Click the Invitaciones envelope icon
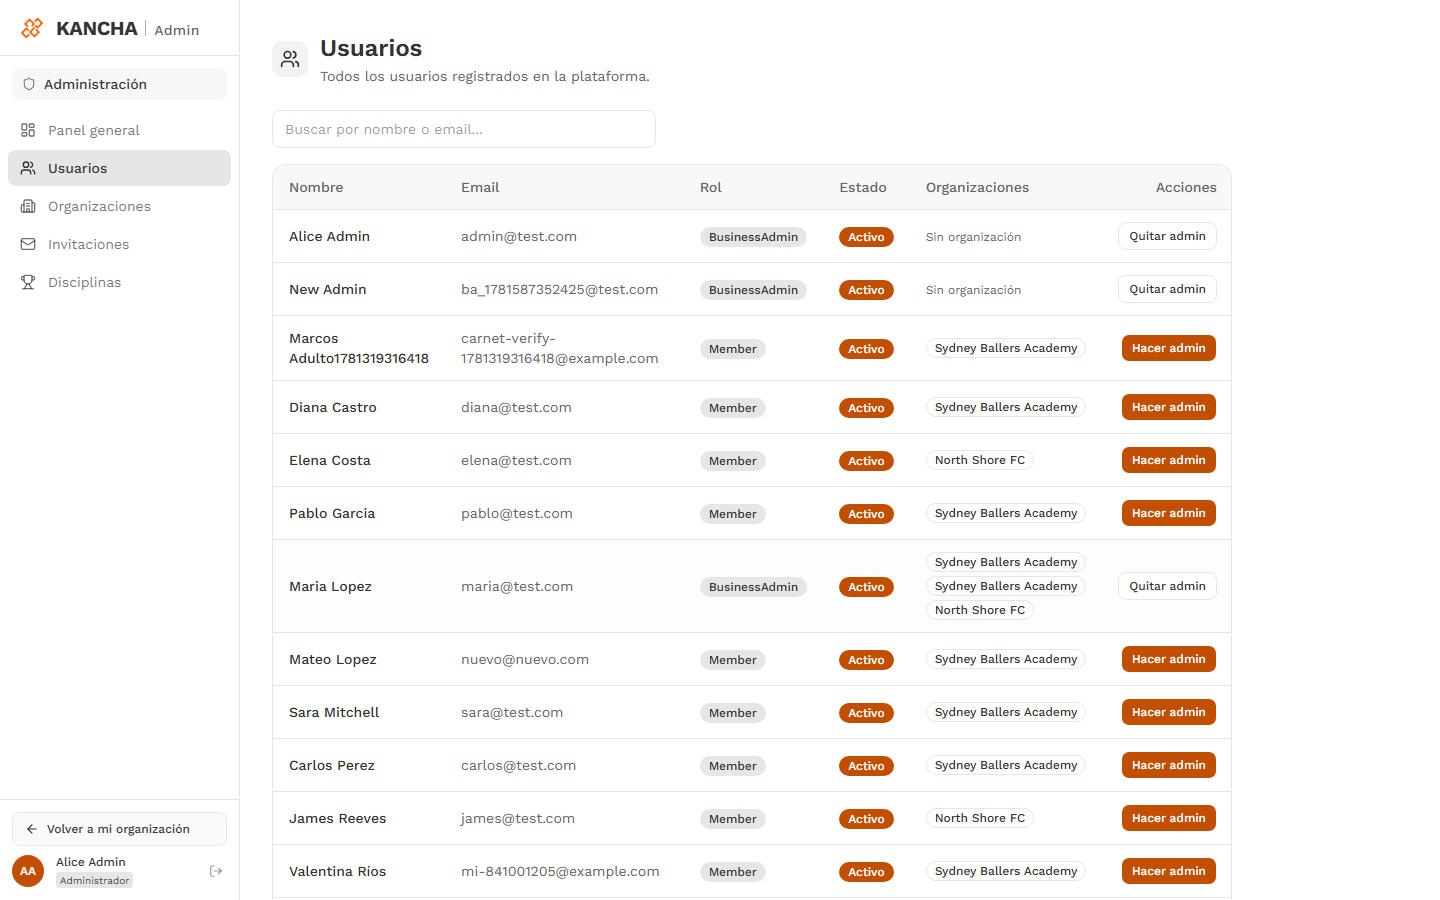This screenshot has width=1440, height=900. tap(28, 244)
